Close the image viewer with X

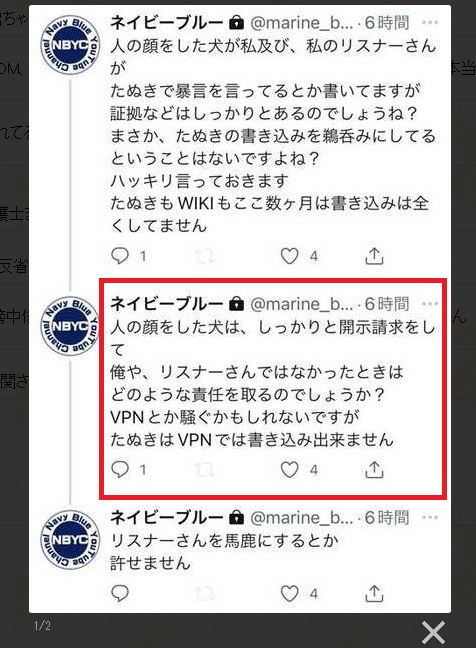click(x=433, y=632)
